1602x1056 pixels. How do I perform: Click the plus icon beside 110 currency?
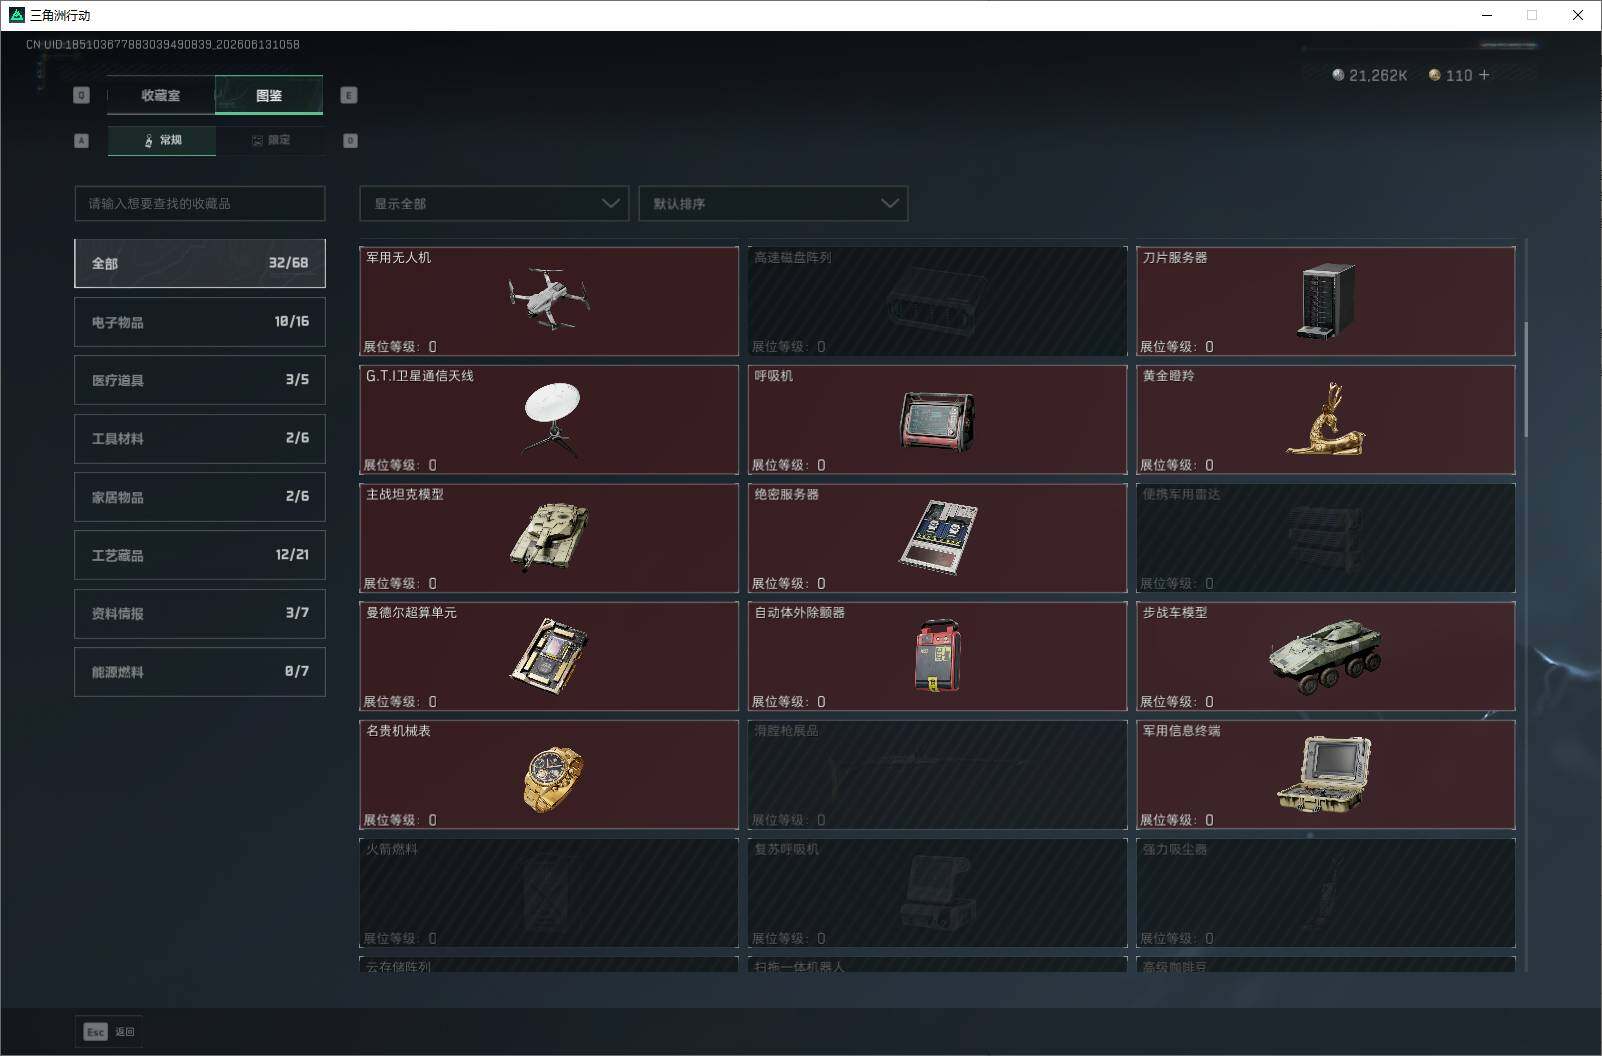tap(1483, 75)
